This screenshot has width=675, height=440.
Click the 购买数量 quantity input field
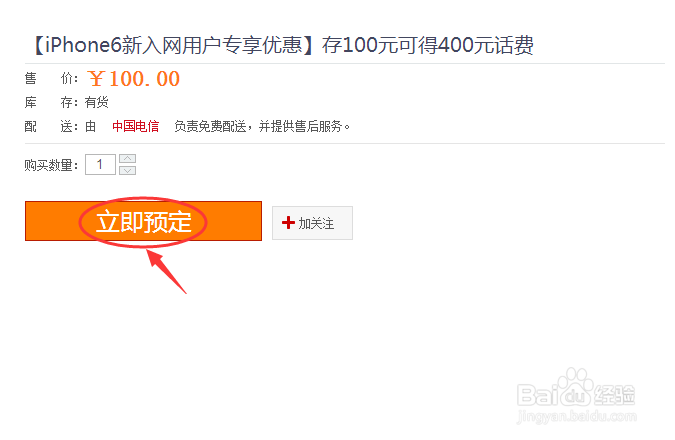[x=100, y=164]
